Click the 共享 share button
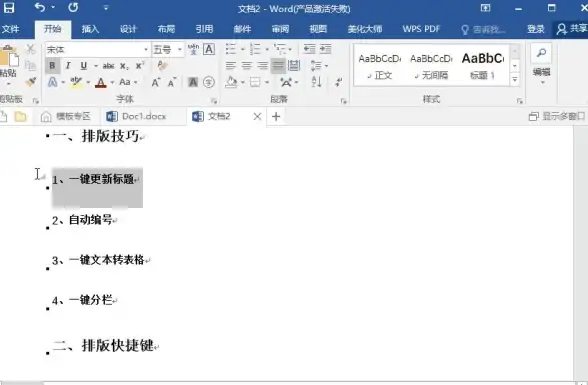Screen dimensions: 588x385 click(x=572, y=29)
